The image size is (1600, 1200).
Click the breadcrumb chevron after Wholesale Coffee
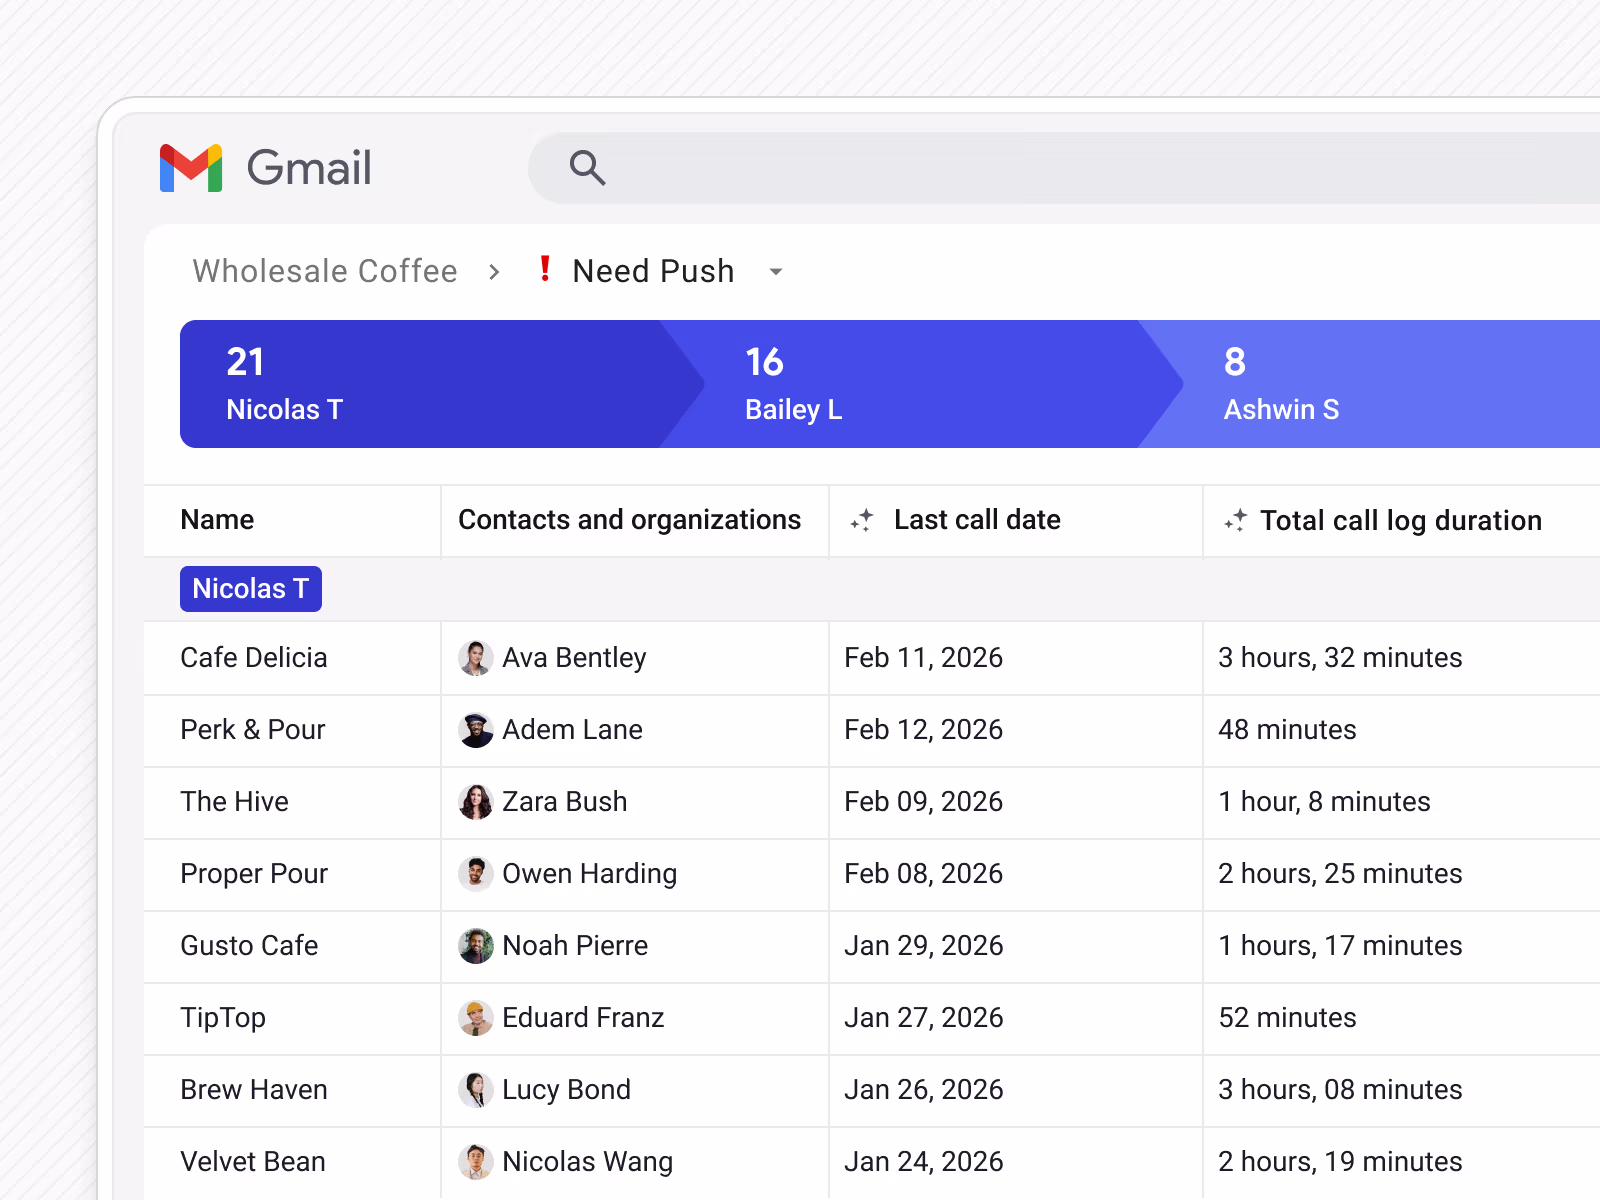[494, 272]
